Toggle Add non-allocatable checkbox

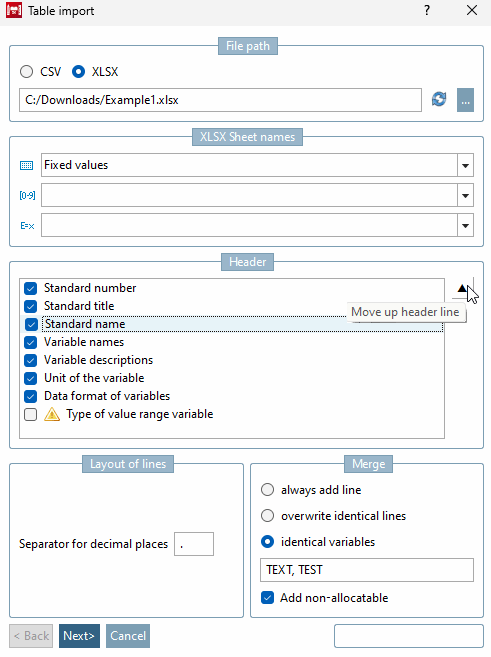[267, 598]
